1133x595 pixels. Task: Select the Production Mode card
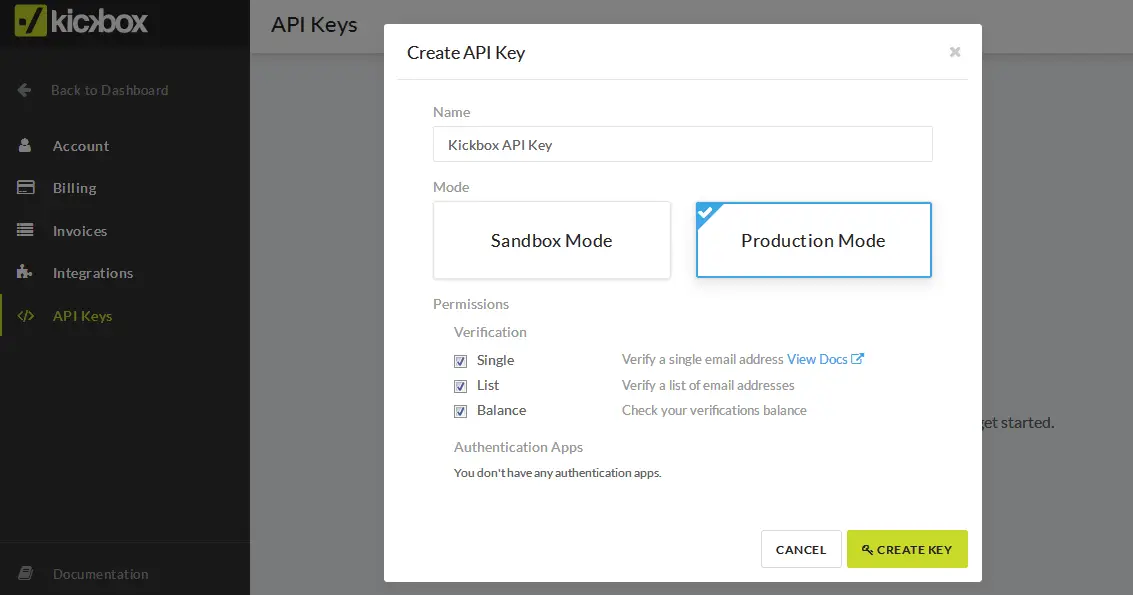pos(813,241)
